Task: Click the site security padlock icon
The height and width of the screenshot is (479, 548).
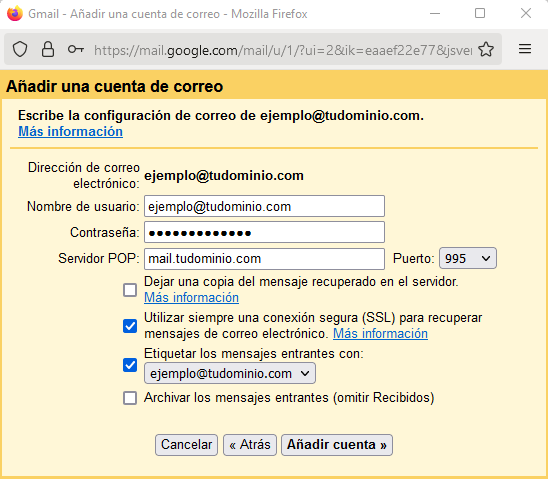Action: click(x=48, y=49)
